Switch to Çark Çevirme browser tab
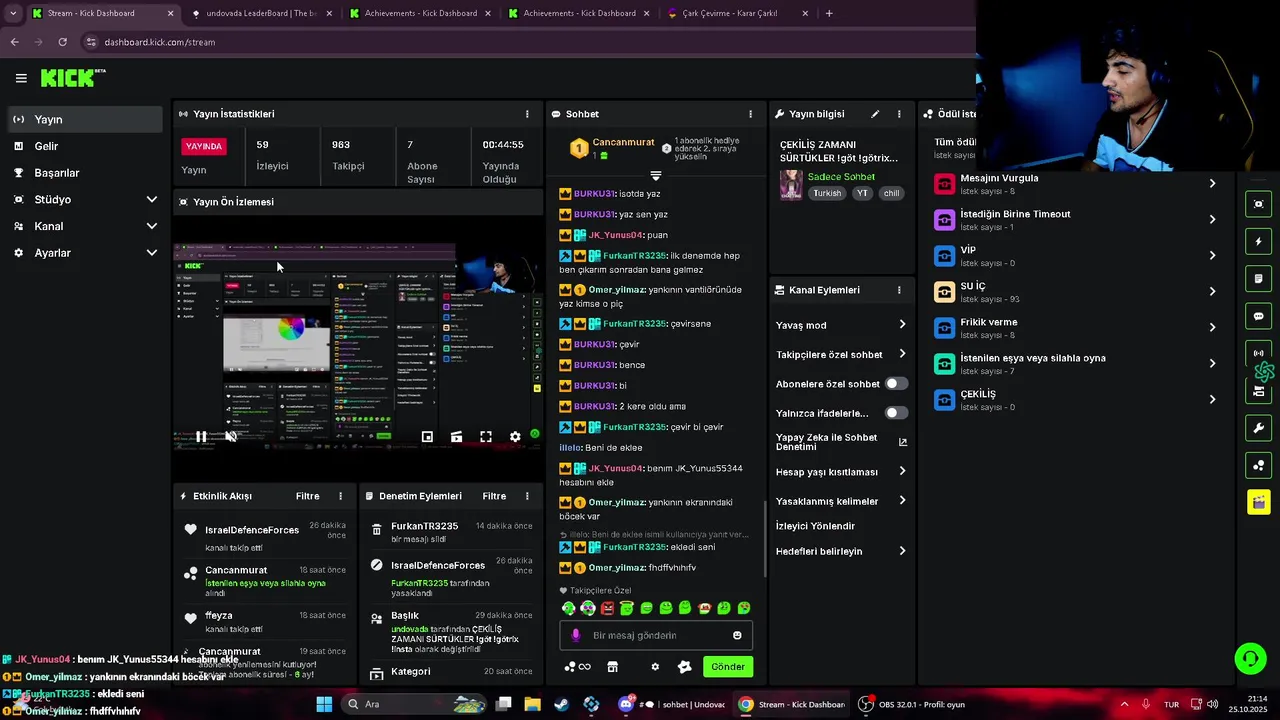Image resolution: width=1280 pixels, height=720 pixels. tap(736, 13)
